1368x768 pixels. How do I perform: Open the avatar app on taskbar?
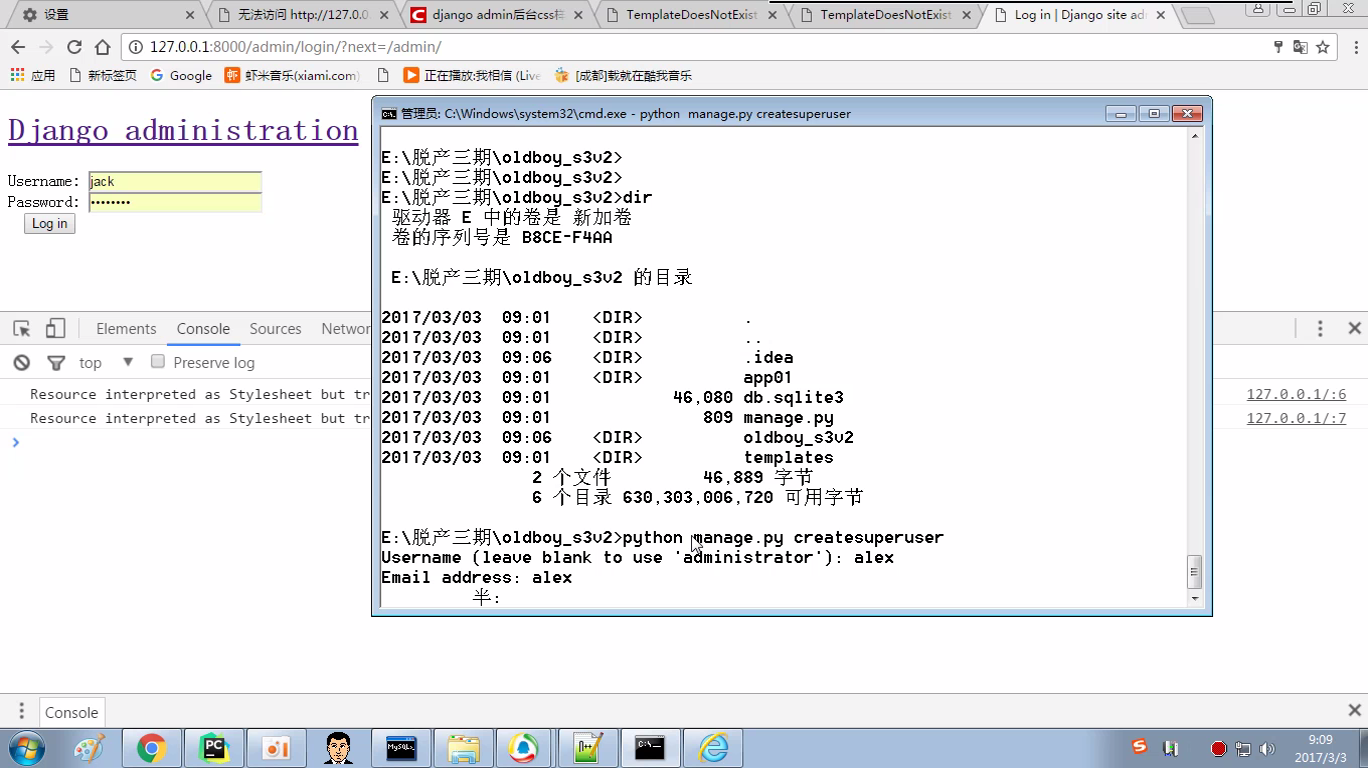point(339,748)
